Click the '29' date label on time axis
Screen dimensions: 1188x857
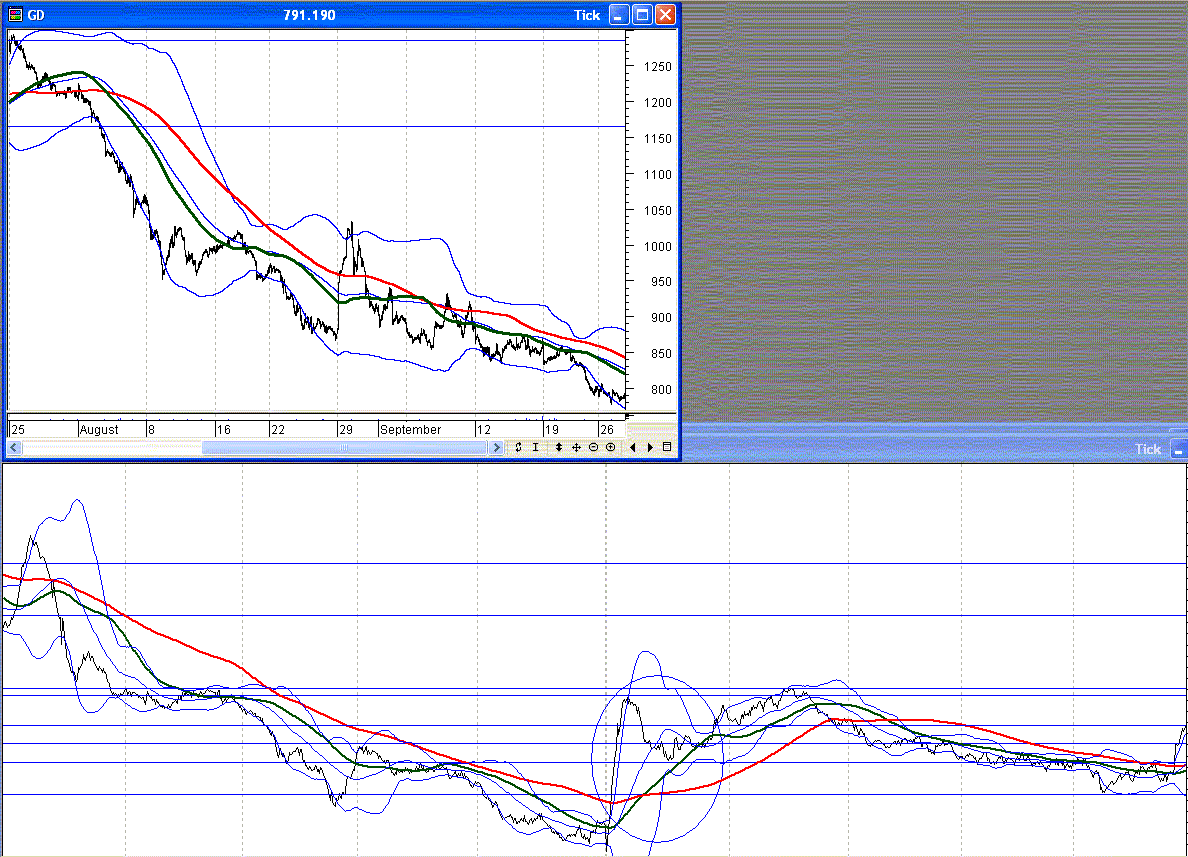pos(345,430)
